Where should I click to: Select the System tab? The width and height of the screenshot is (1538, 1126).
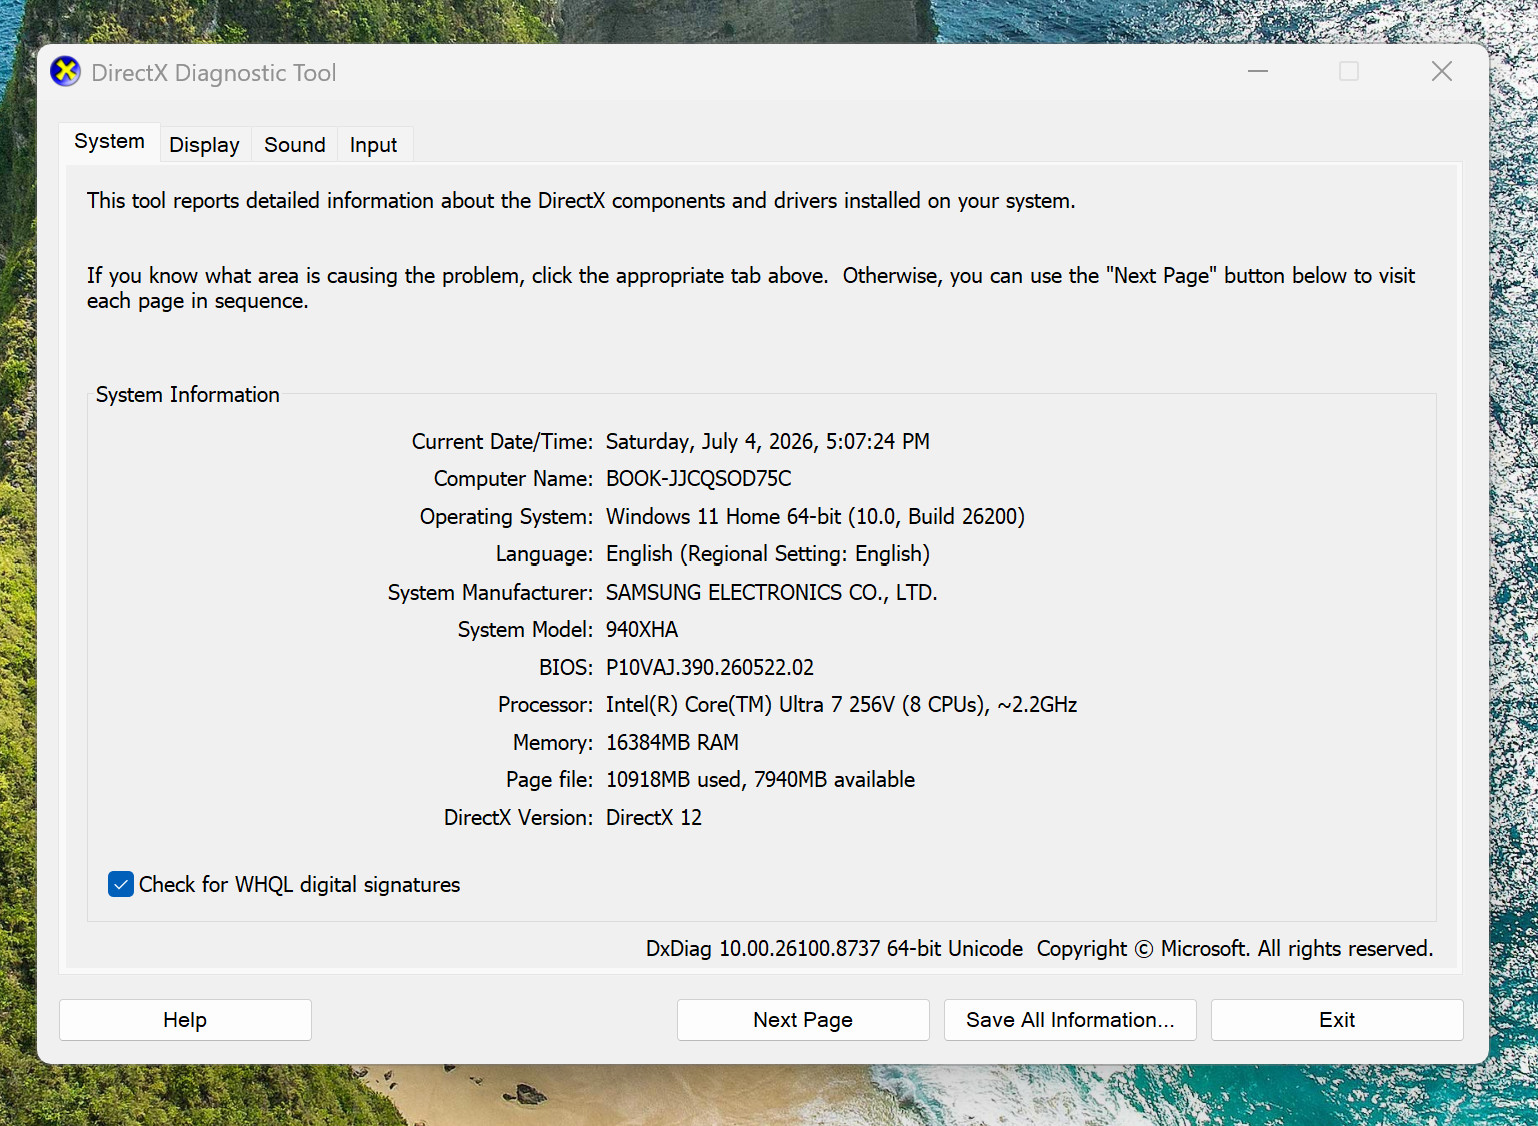pos(109,142)
